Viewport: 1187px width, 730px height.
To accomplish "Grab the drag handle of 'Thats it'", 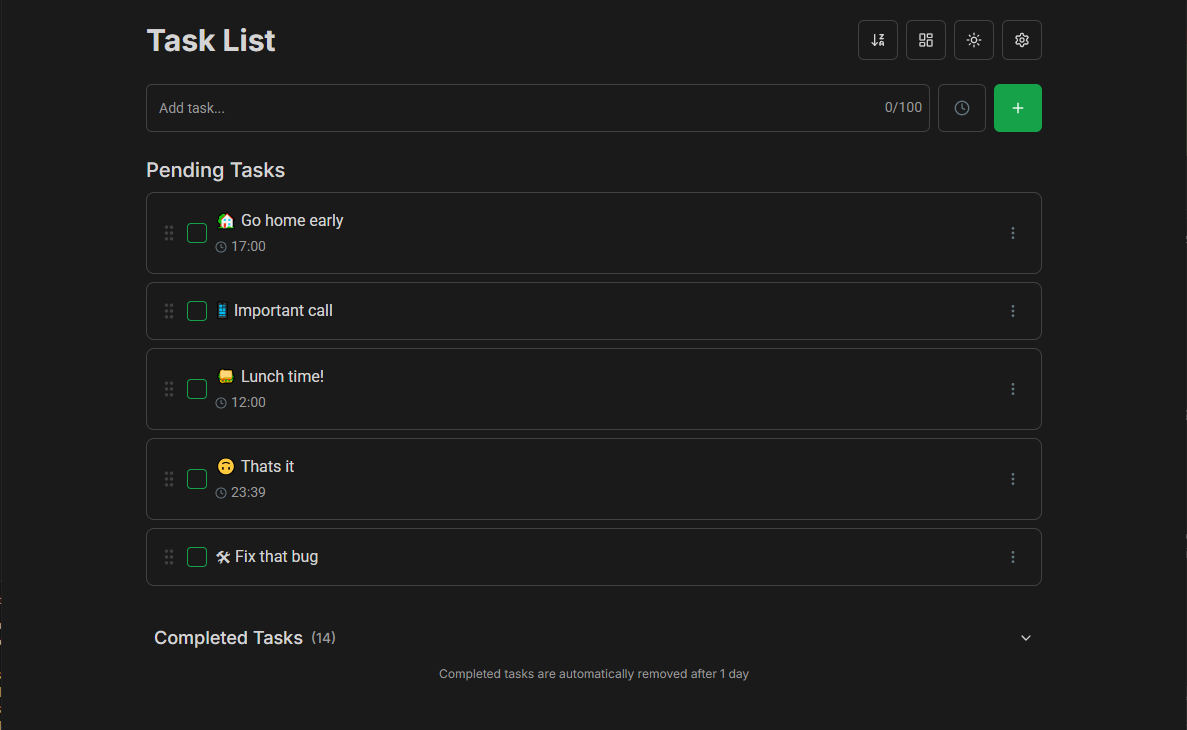I will tap(168, 479).
